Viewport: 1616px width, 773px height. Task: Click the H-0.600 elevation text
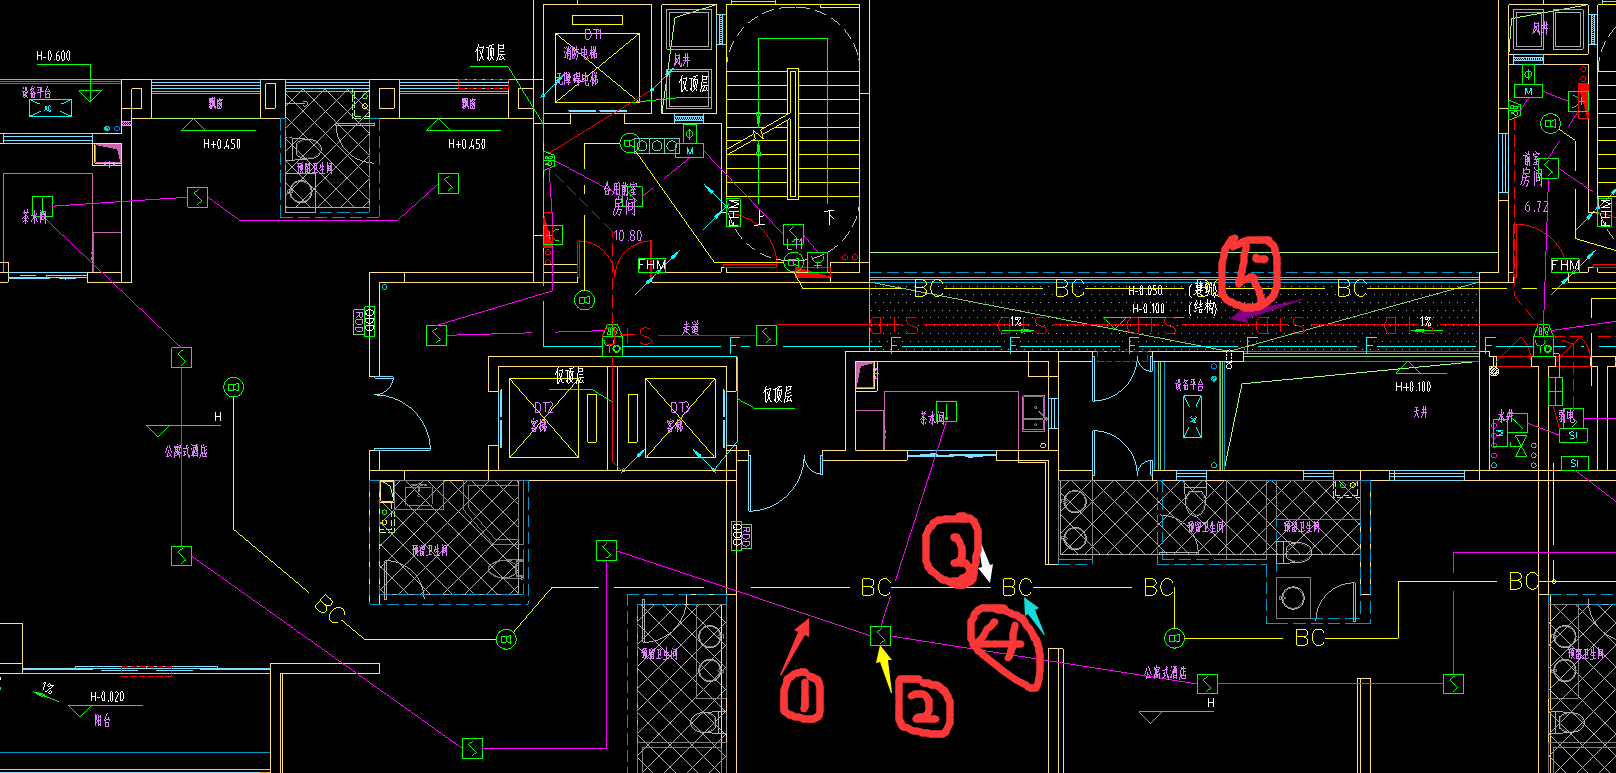53,56
